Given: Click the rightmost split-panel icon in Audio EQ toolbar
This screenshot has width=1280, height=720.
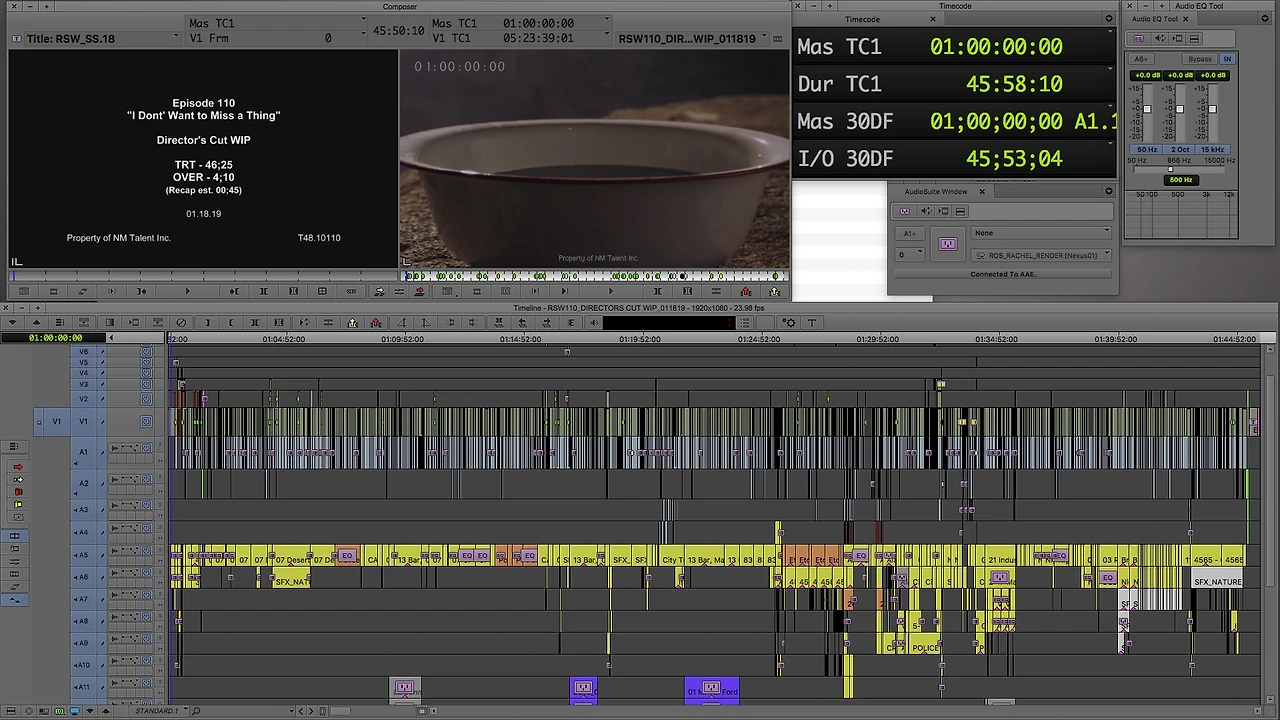Looking at the screenshot, I should (1194, 39).
